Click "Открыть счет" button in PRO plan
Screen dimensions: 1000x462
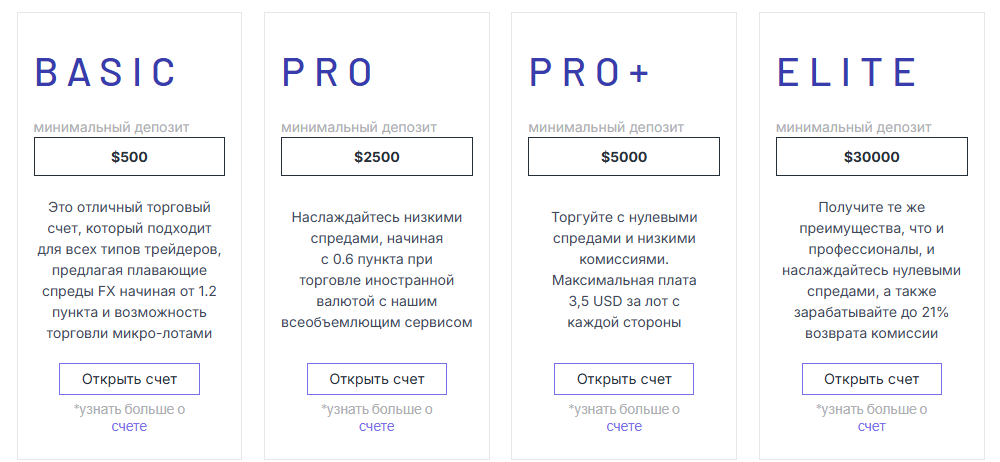[376, 379]
